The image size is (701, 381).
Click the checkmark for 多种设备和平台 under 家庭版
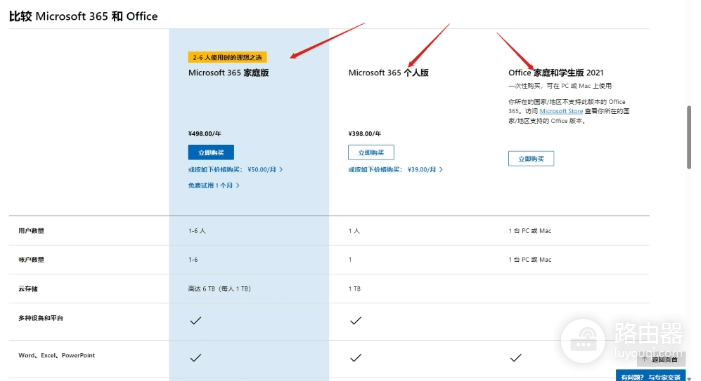coord(195,321)
